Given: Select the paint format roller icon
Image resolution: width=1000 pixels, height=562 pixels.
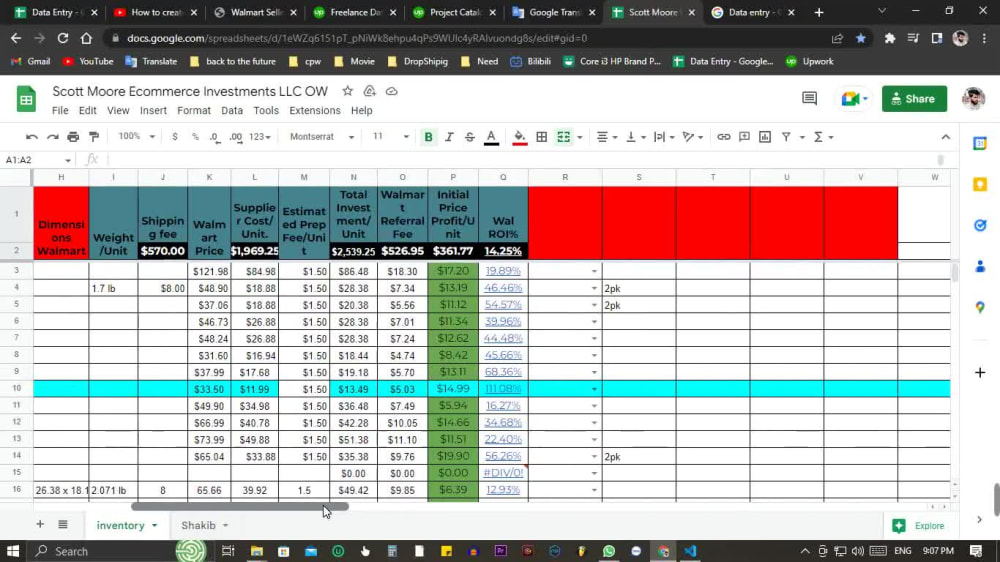Looking at the screenshot, I should pyautogui.click(x=94, y=137).
